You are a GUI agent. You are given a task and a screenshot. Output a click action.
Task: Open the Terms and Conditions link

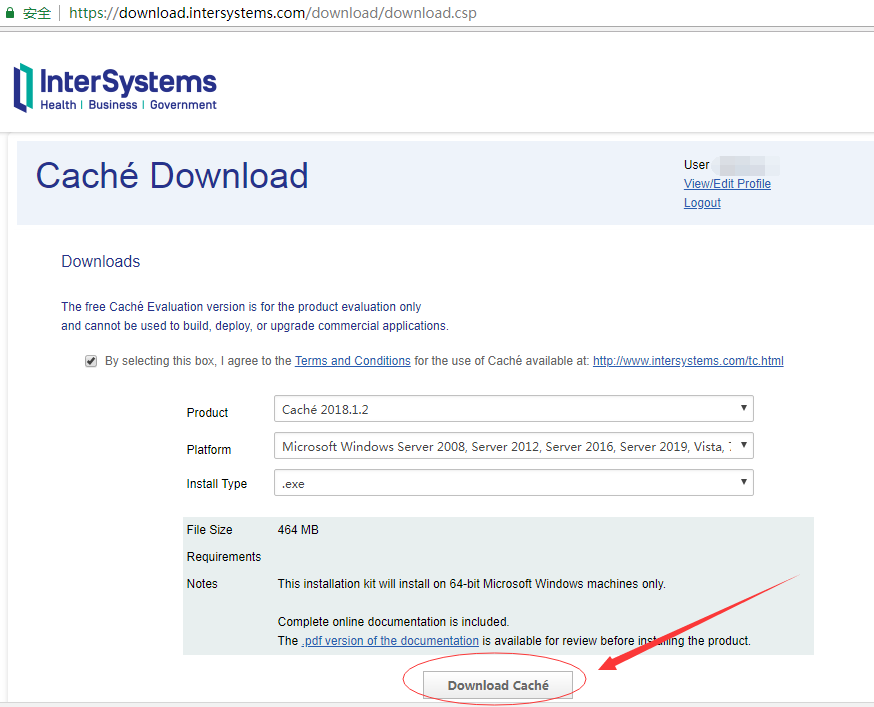click(352, 361)
